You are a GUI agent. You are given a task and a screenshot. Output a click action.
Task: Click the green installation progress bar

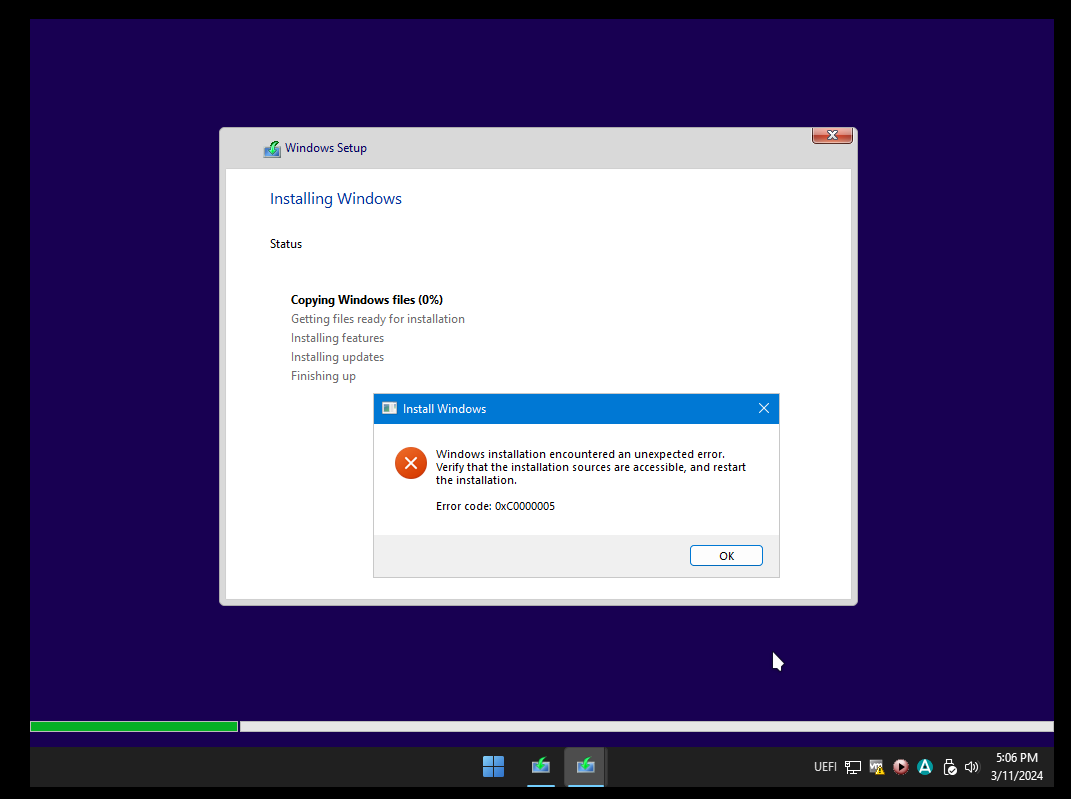click(x=134, y=727)
